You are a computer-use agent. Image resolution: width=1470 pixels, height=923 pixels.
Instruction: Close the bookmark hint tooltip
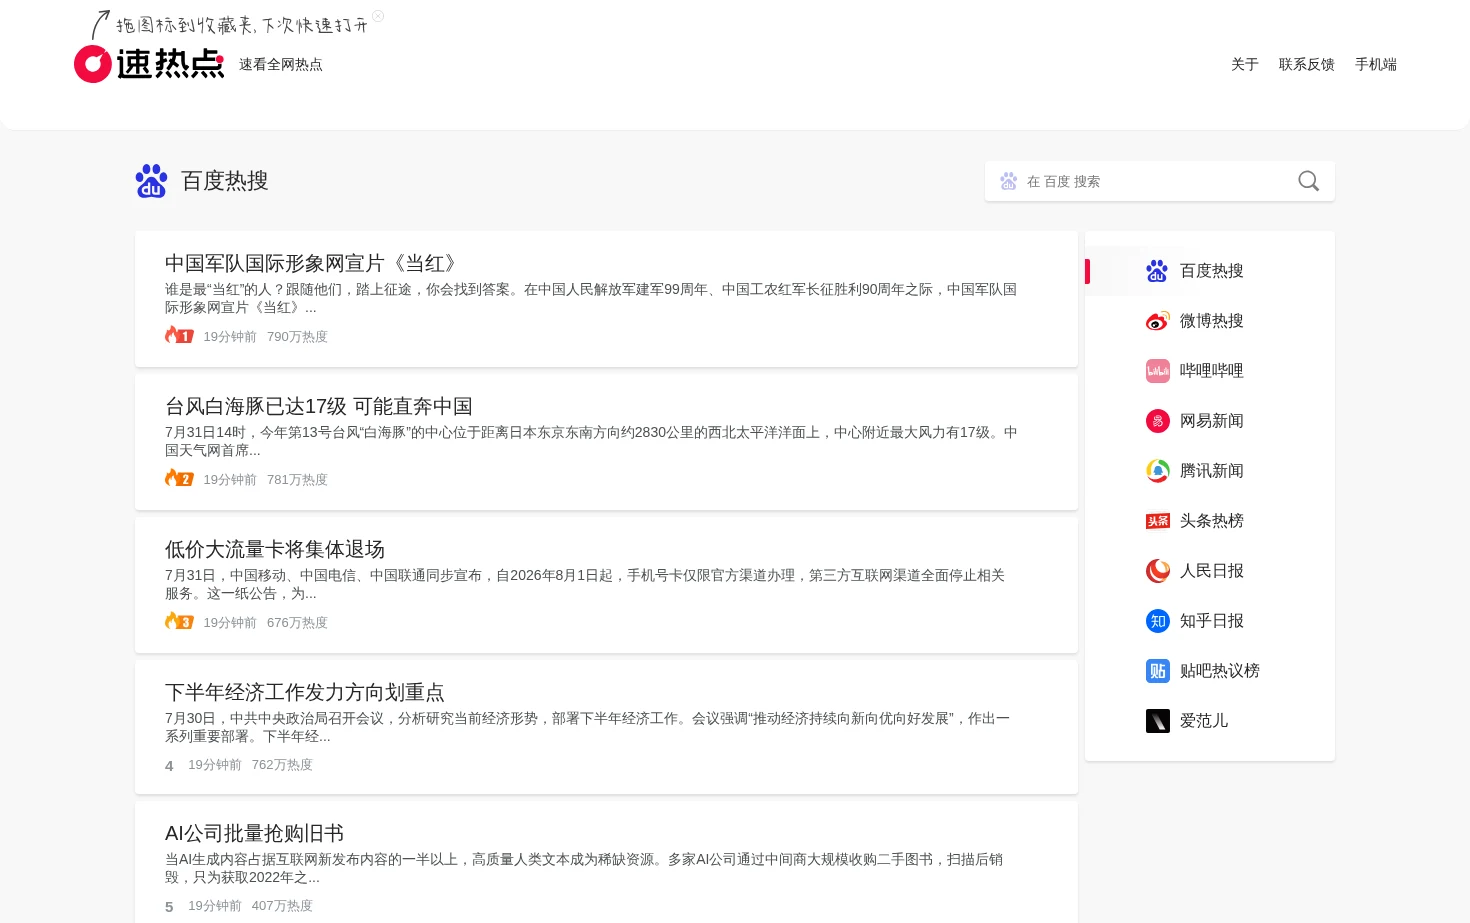pos(378,16)
